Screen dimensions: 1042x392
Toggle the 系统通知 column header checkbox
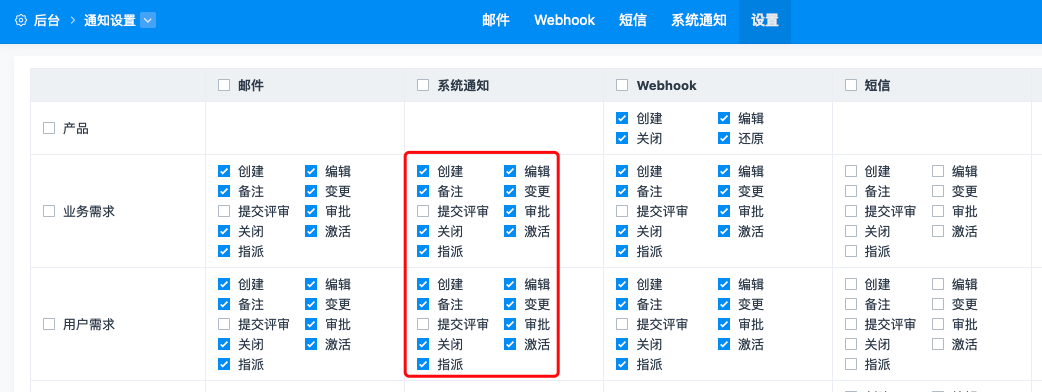pyautogui.click(x=423, y=85)
